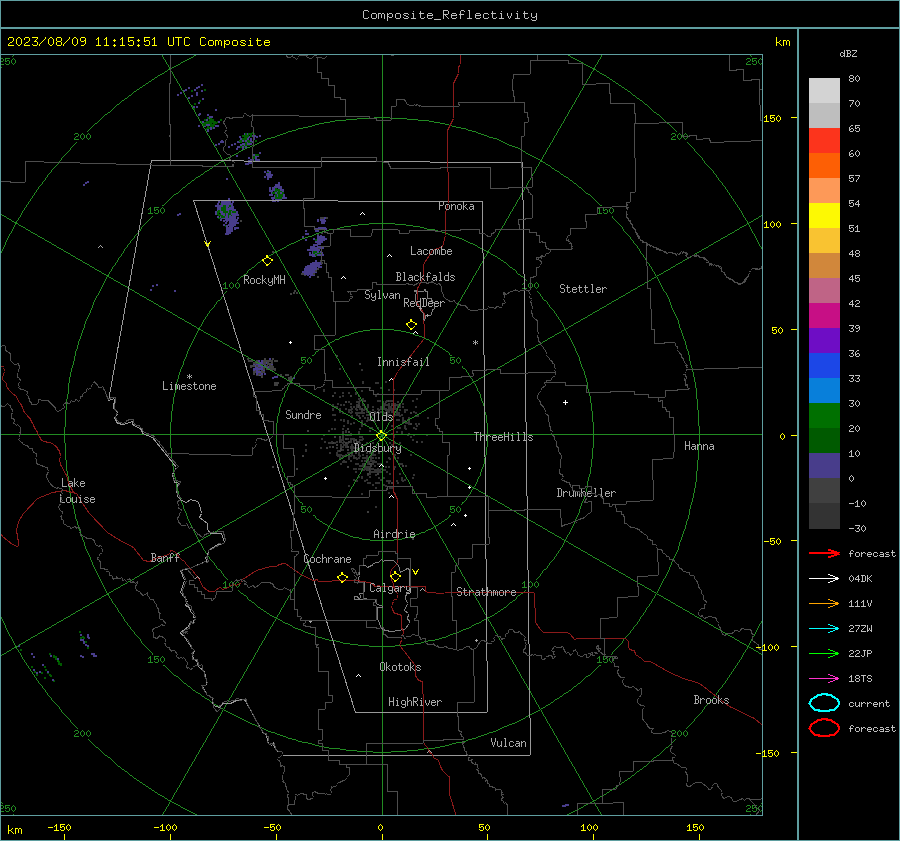The image size is (900, 841).
Task: Click the cyan current ellipse icon
Action: [824, 703]
